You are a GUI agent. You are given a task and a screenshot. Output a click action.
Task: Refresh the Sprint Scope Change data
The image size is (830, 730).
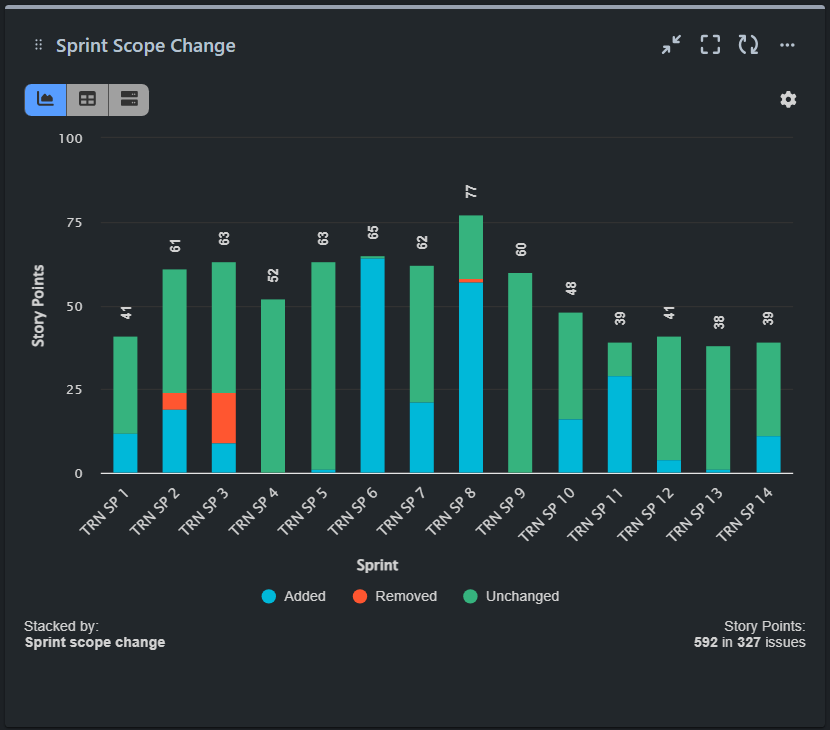coord(748,44)
